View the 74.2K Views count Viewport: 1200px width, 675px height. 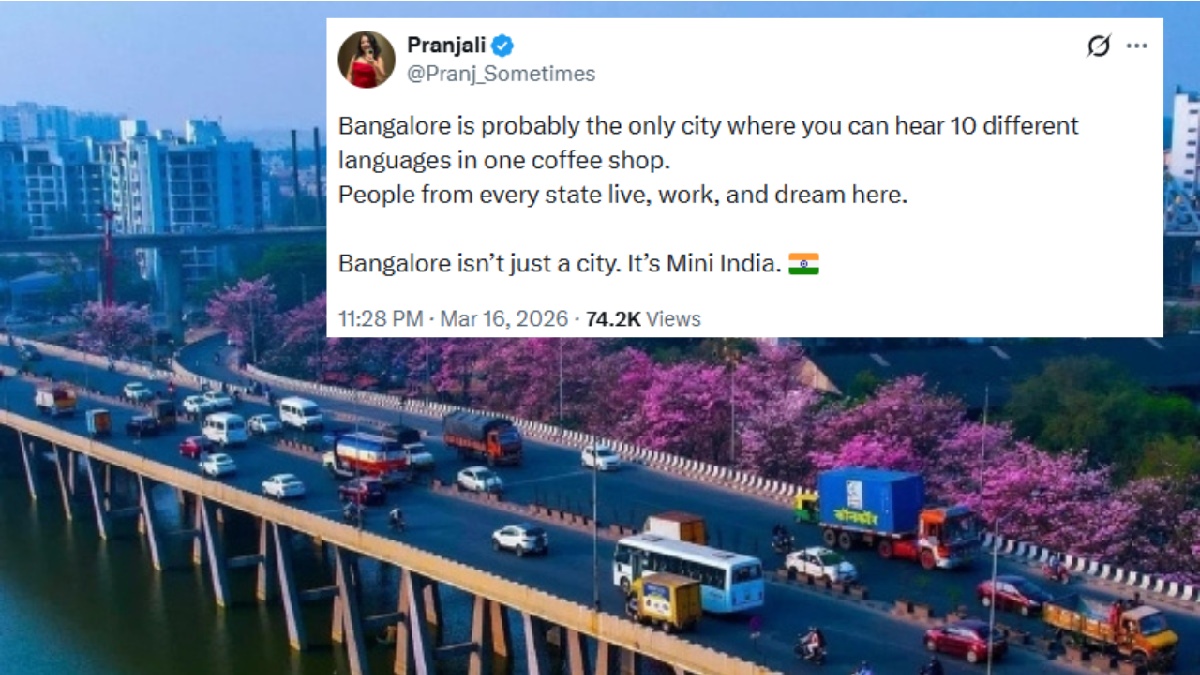pos(643,319)
